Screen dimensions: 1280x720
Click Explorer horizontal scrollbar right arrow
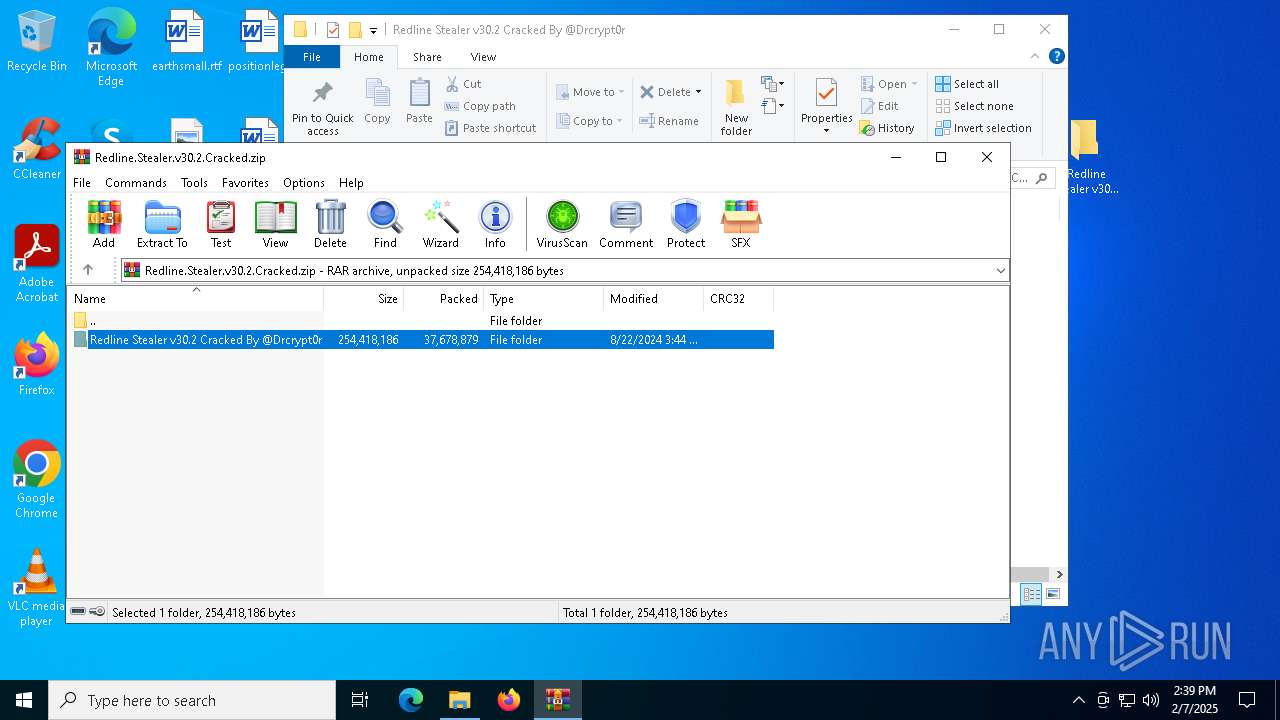point(1059,574)
